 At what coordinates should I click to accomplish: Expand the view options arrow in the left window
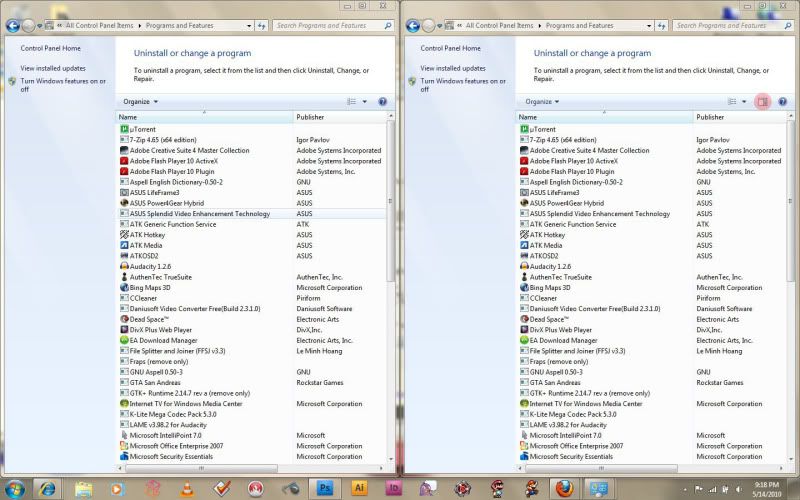pyautogui.click(x=364, y=102)
